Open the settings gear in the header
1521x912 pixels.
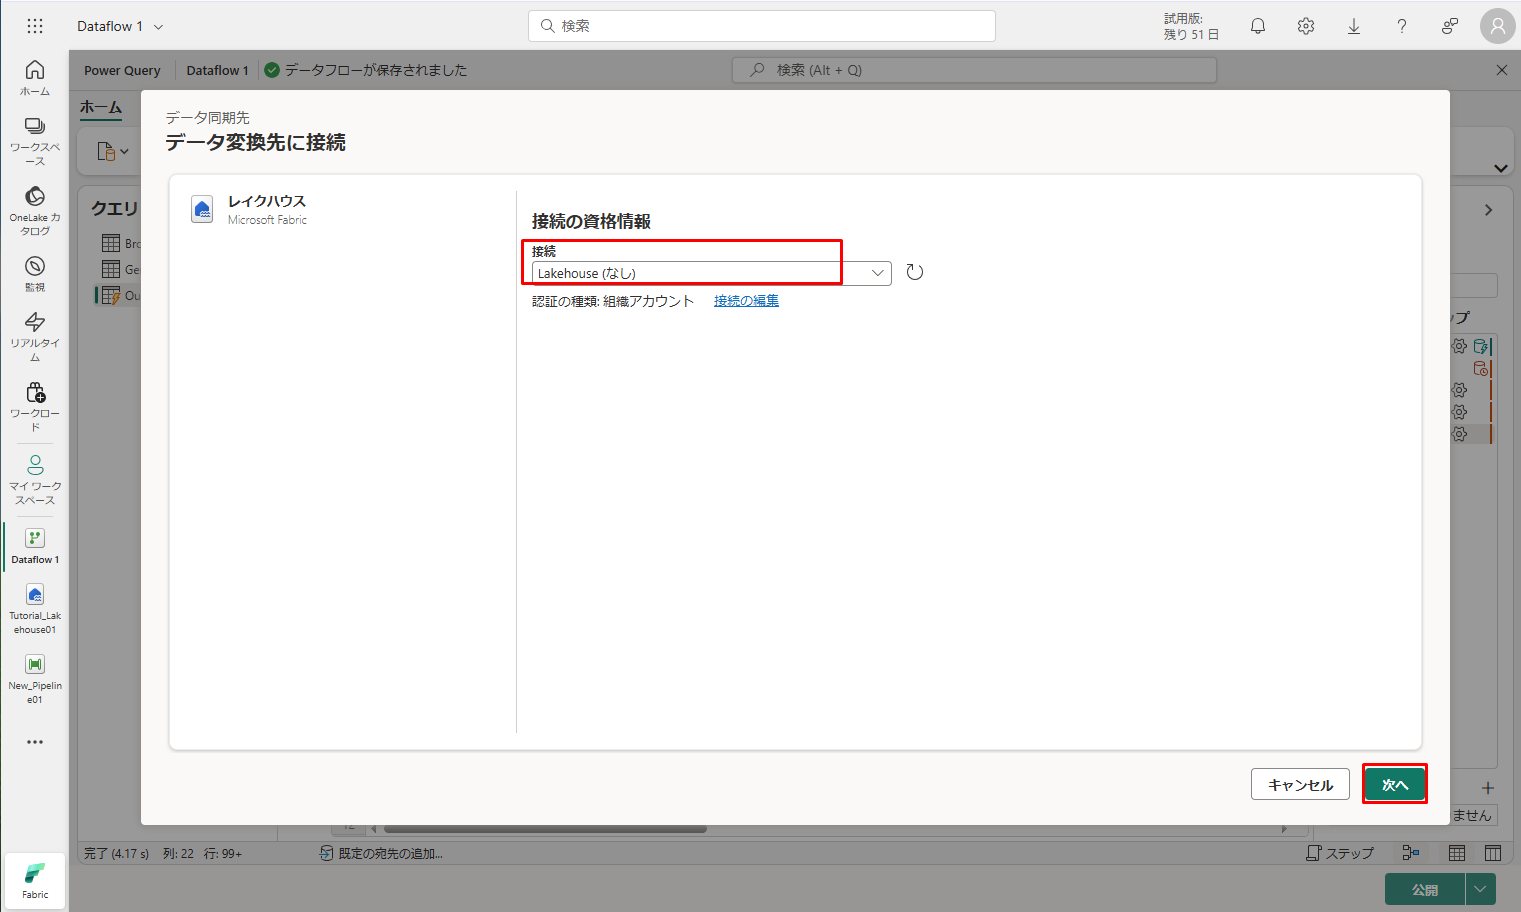coord(1306,26)
